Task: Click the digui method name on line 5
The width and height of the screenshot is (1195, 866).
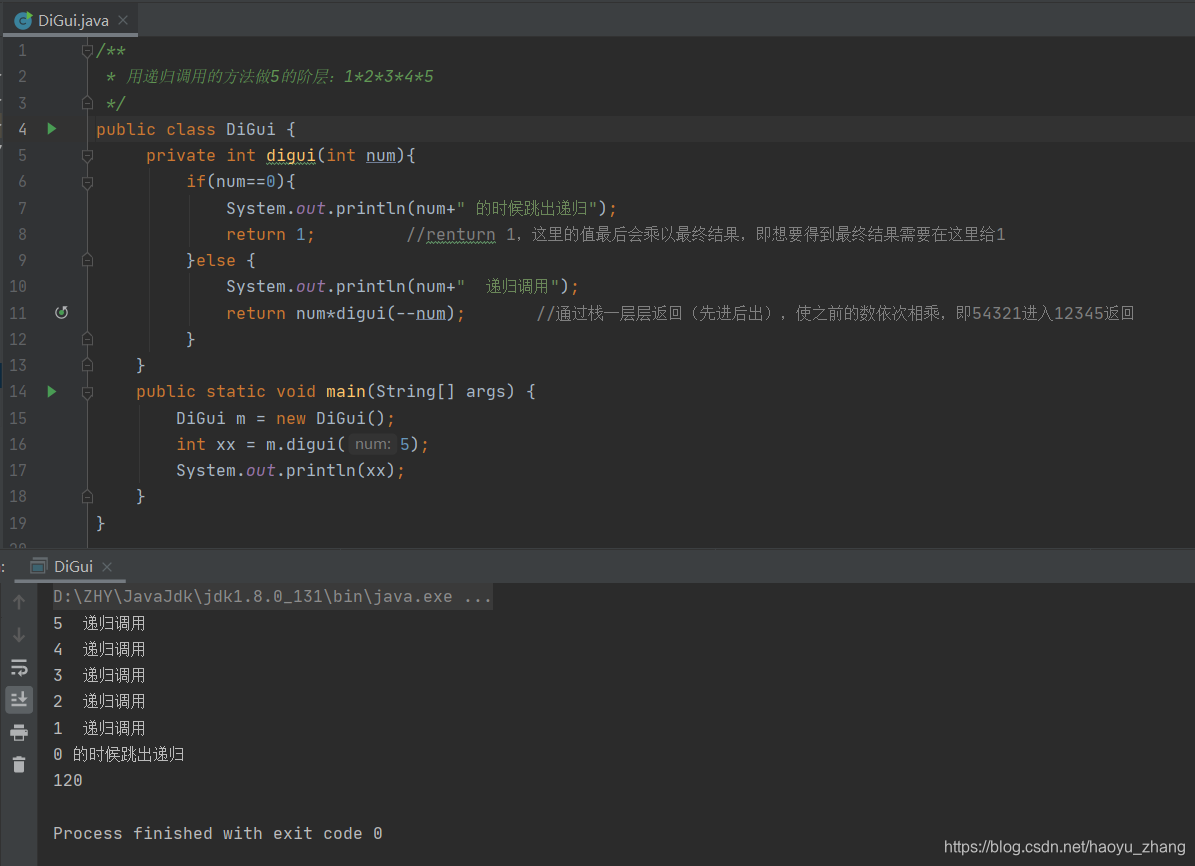Action: (290, 156)
